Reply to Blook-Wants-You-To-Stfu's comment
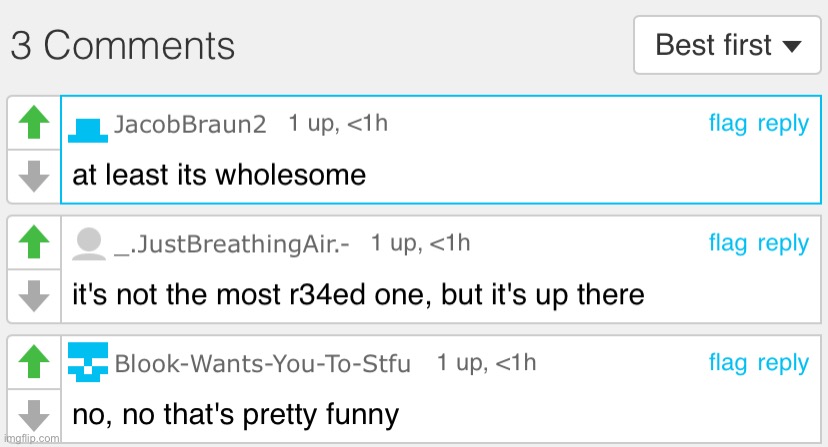828x447 pixels. [x=783, y=364]
